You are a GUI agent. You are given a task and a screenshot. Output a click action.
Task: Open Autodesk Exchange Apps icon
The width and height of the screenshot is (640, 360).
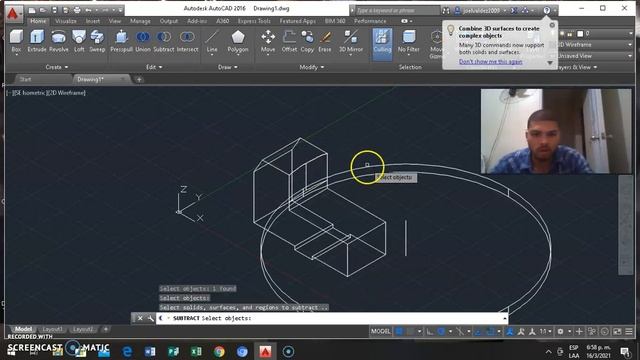(x=514, y=10)
